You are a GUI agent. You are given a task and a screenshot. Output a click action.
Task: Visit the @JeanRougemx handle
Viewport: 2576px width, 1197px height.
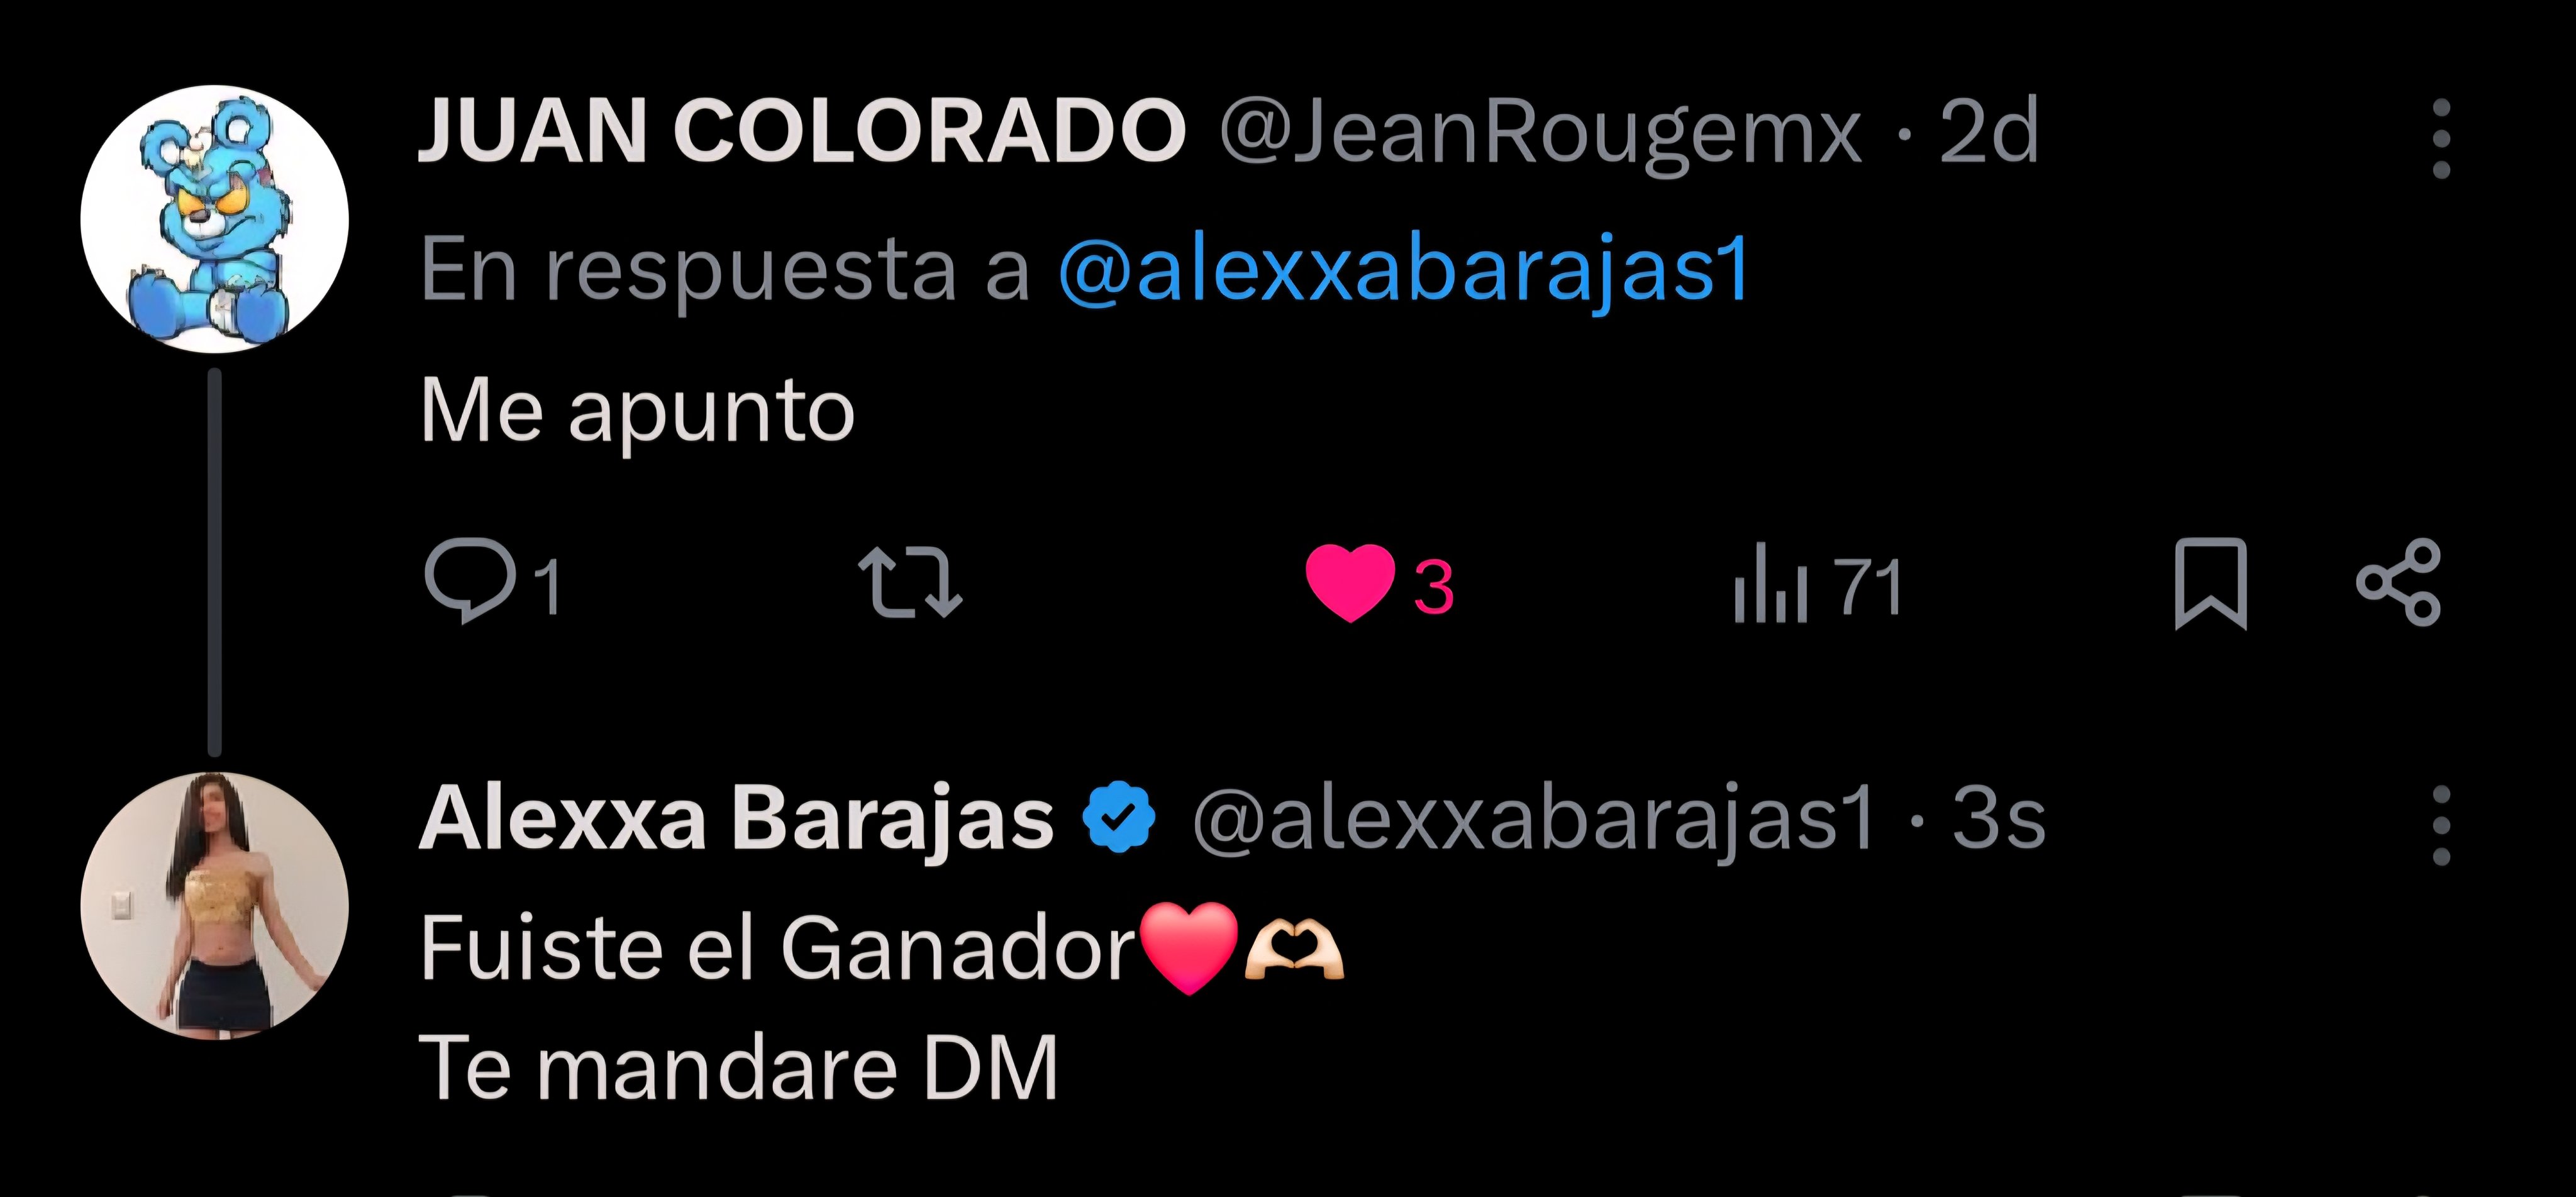(1540, 134)
